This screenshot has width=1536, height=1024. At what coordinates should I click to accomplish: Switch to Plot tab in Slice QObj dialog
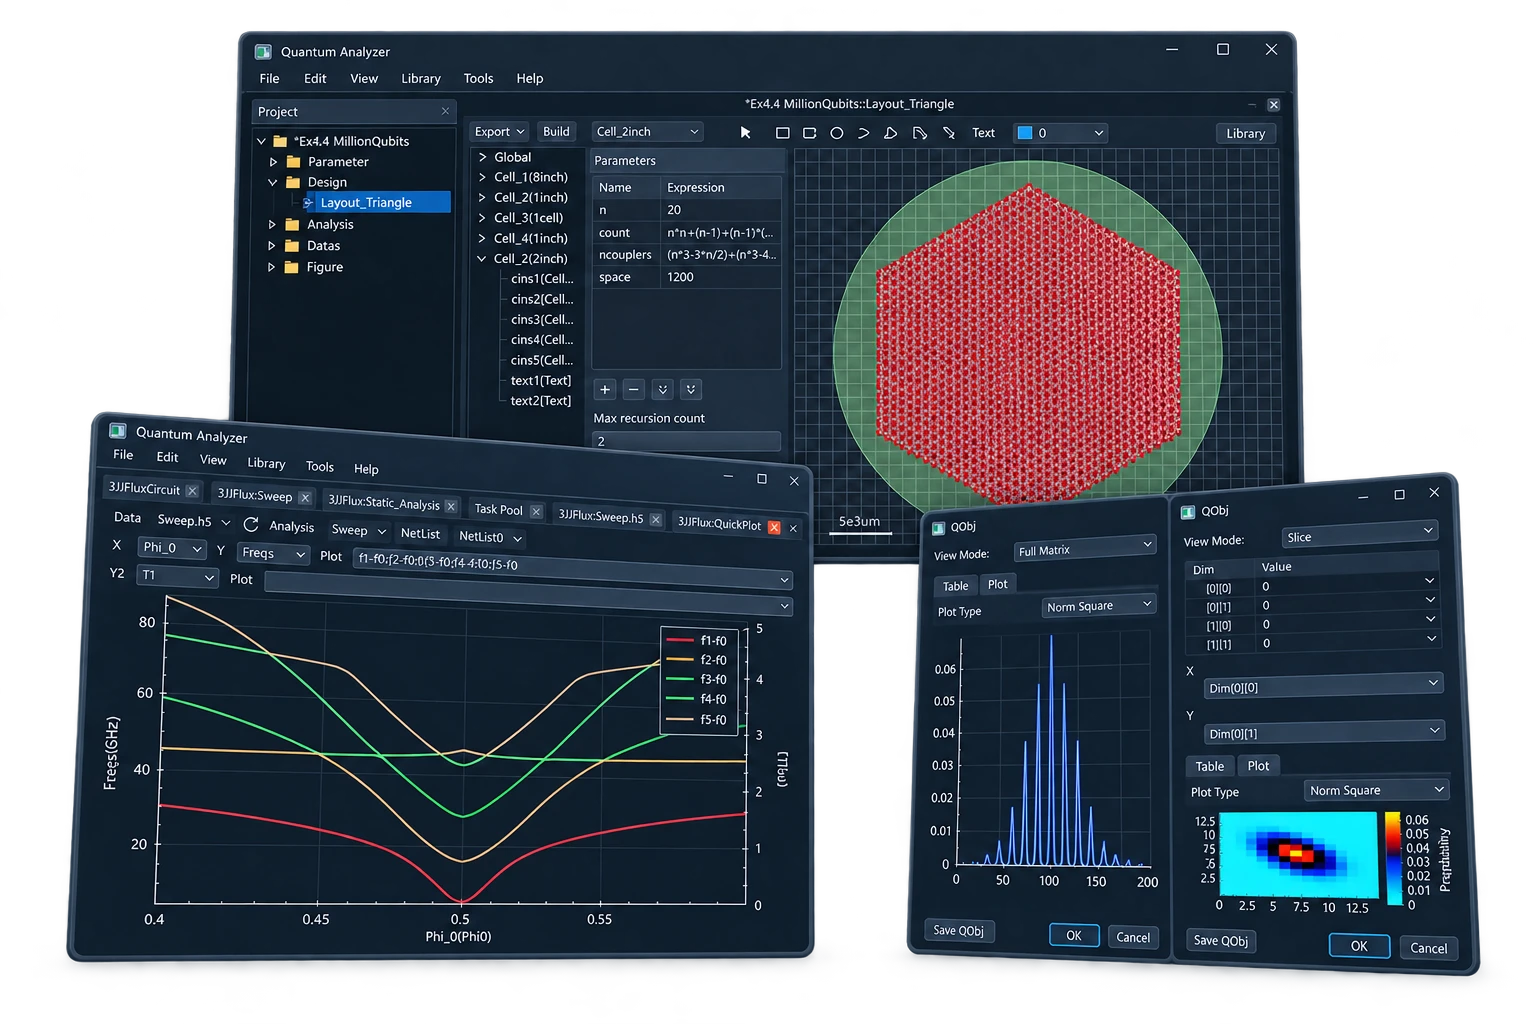tap(1258, 766)
